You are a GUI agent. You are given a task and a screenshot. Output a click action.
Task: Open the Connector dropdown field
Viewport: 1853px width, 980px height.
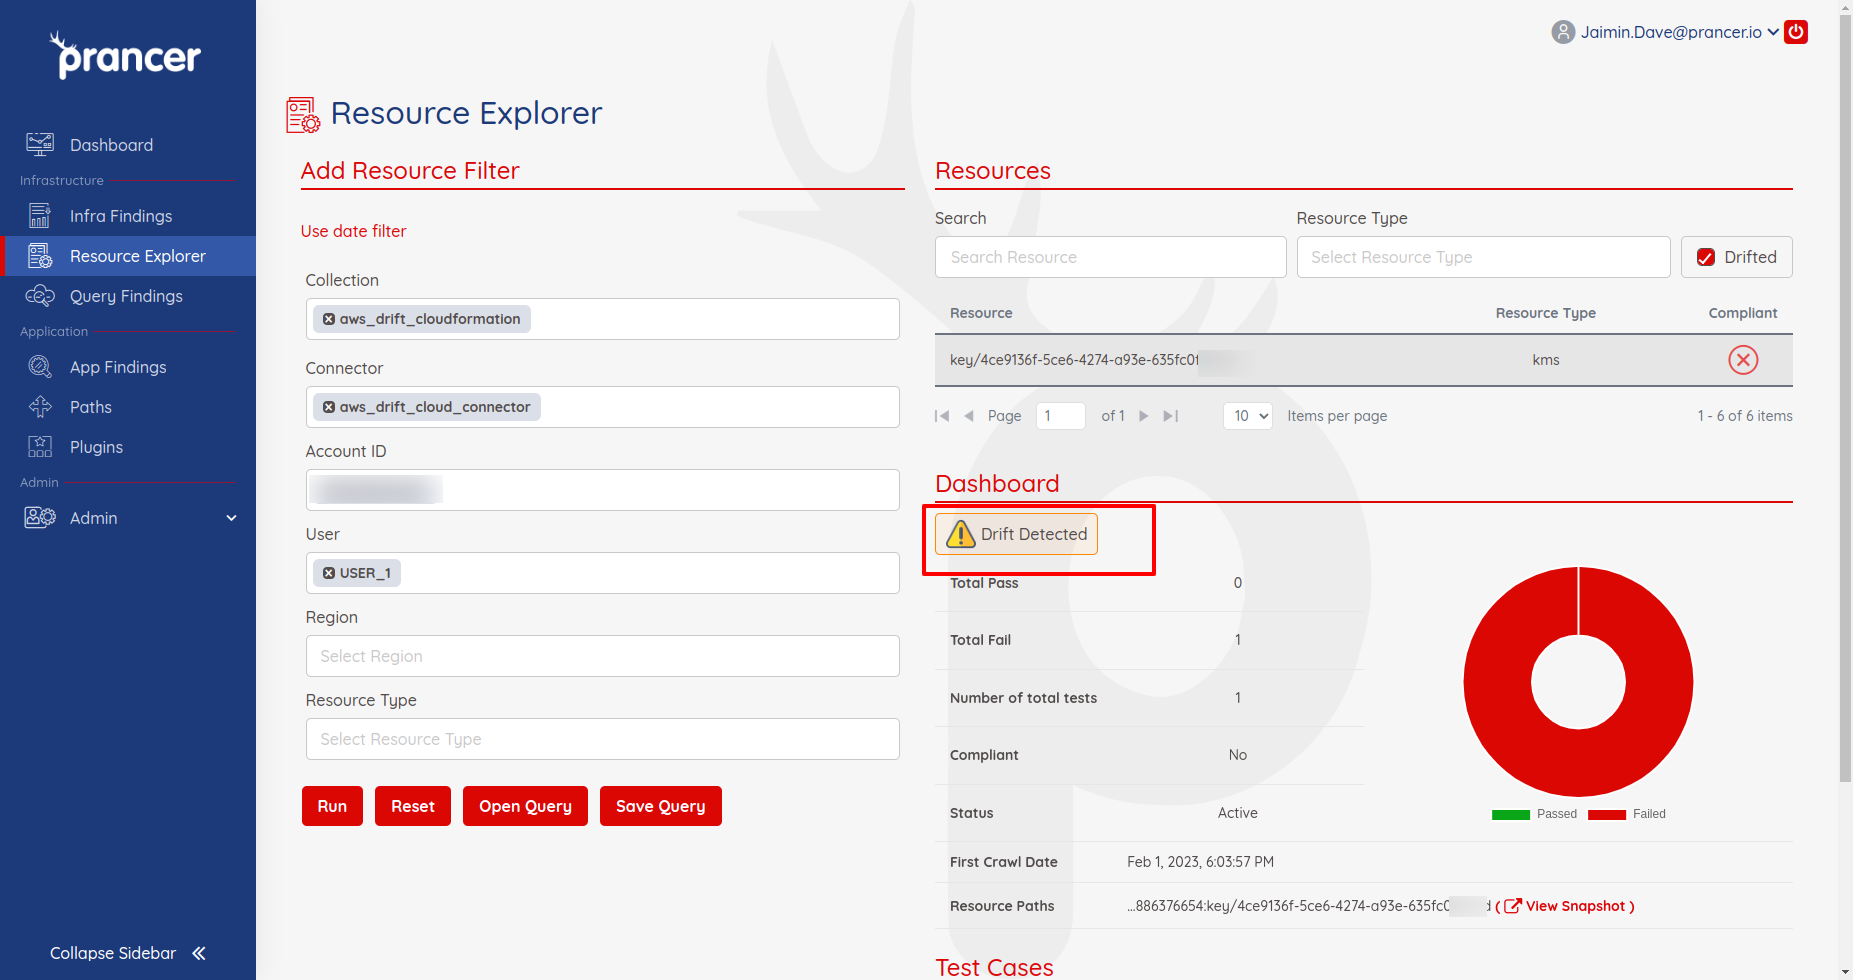pyautogui.click(x=602, y=407)
